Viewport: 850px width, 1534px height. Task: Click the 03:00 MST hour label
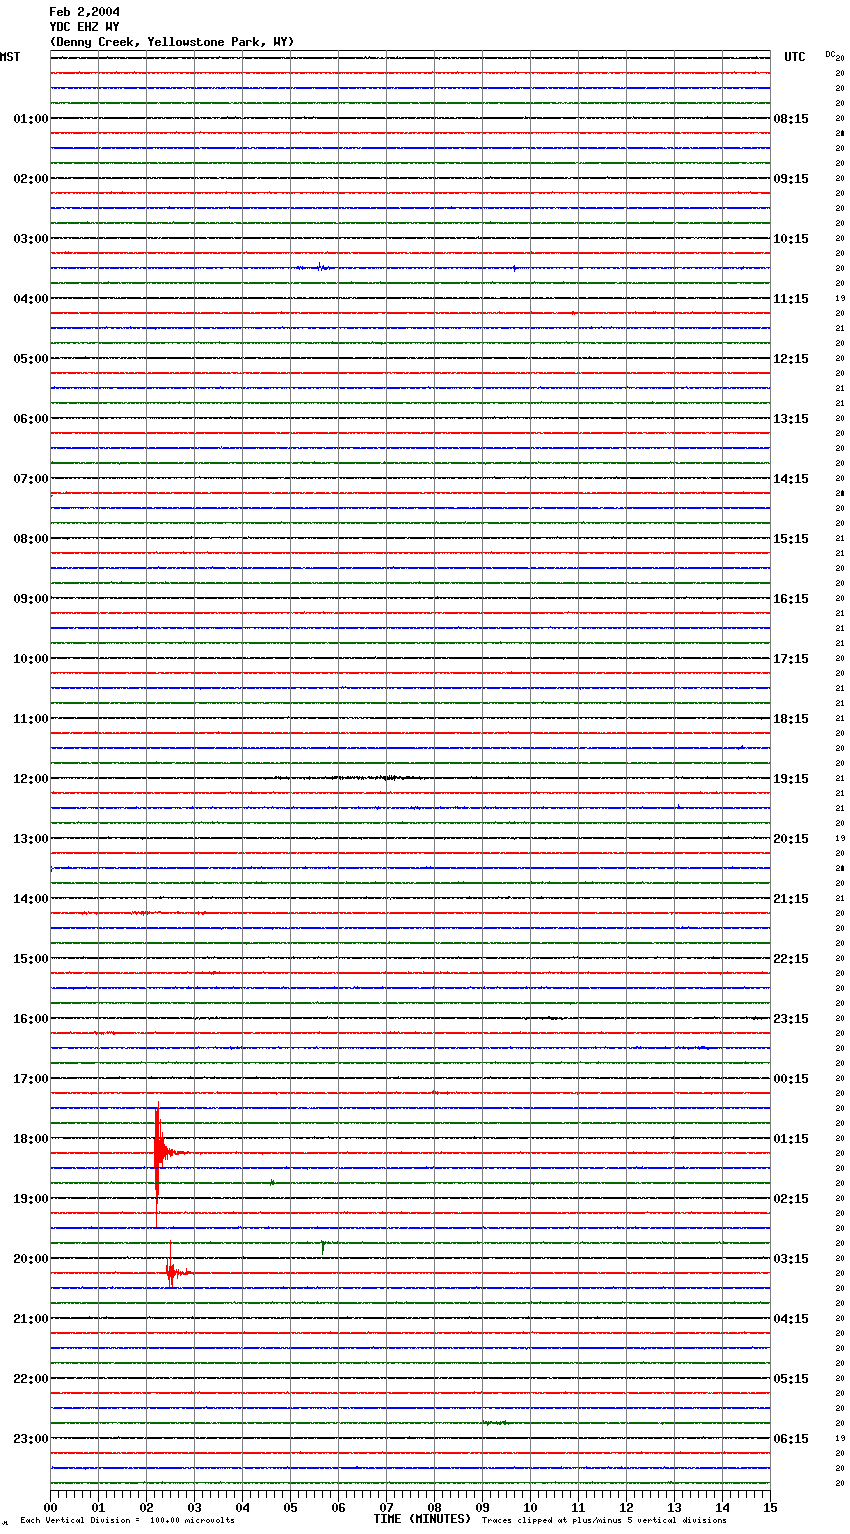pyautogui.click(x=30, y=239)
